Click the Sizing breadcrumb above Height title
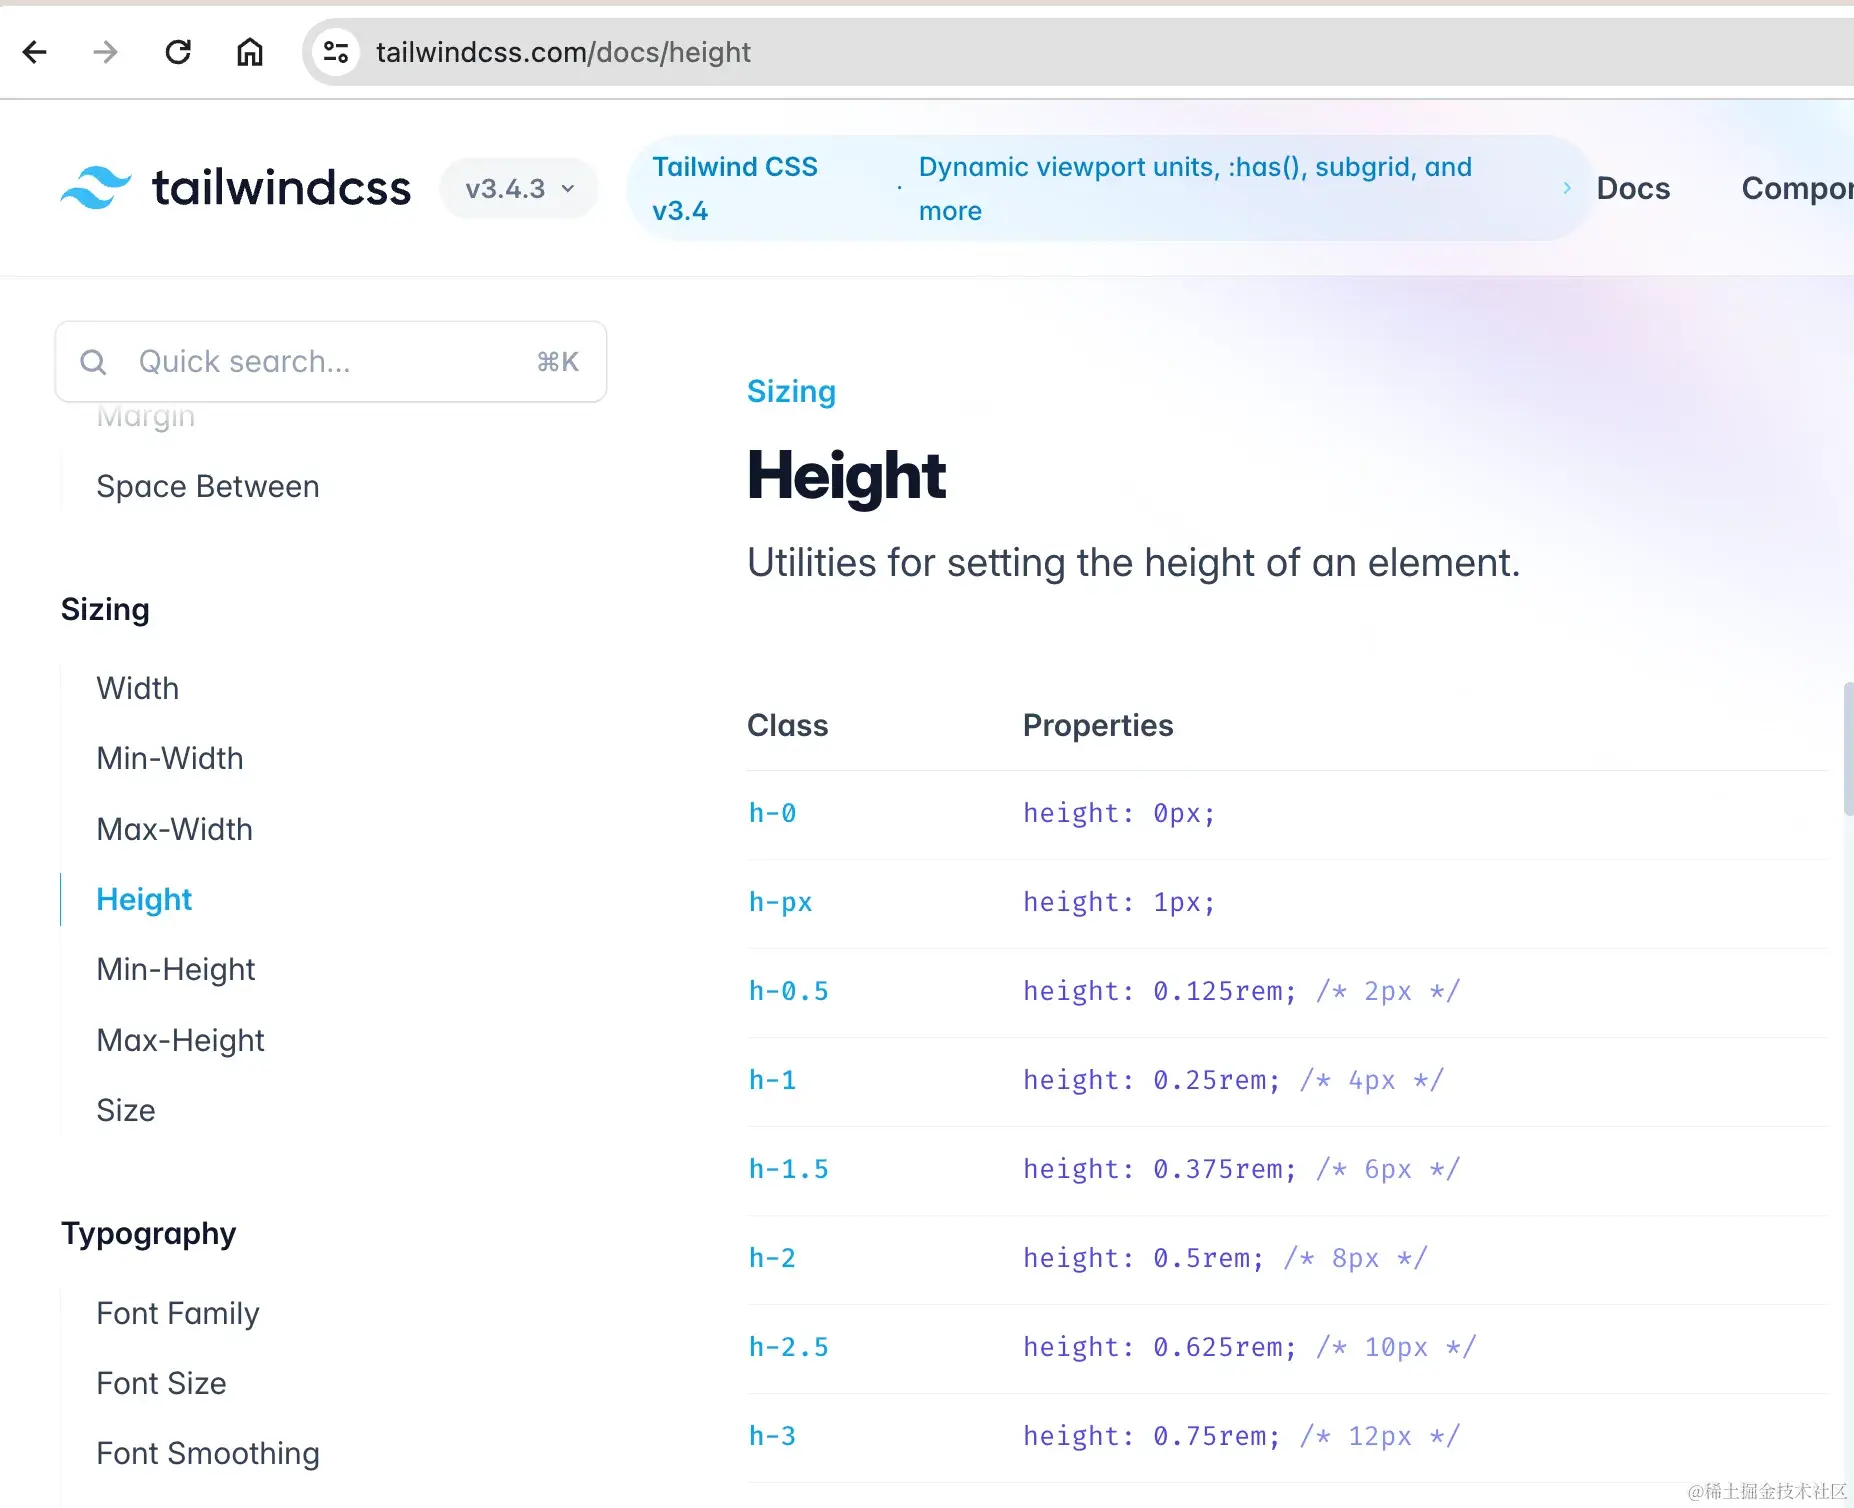Viewport: 1854px width, 1508px height. [x=791, y=391]
